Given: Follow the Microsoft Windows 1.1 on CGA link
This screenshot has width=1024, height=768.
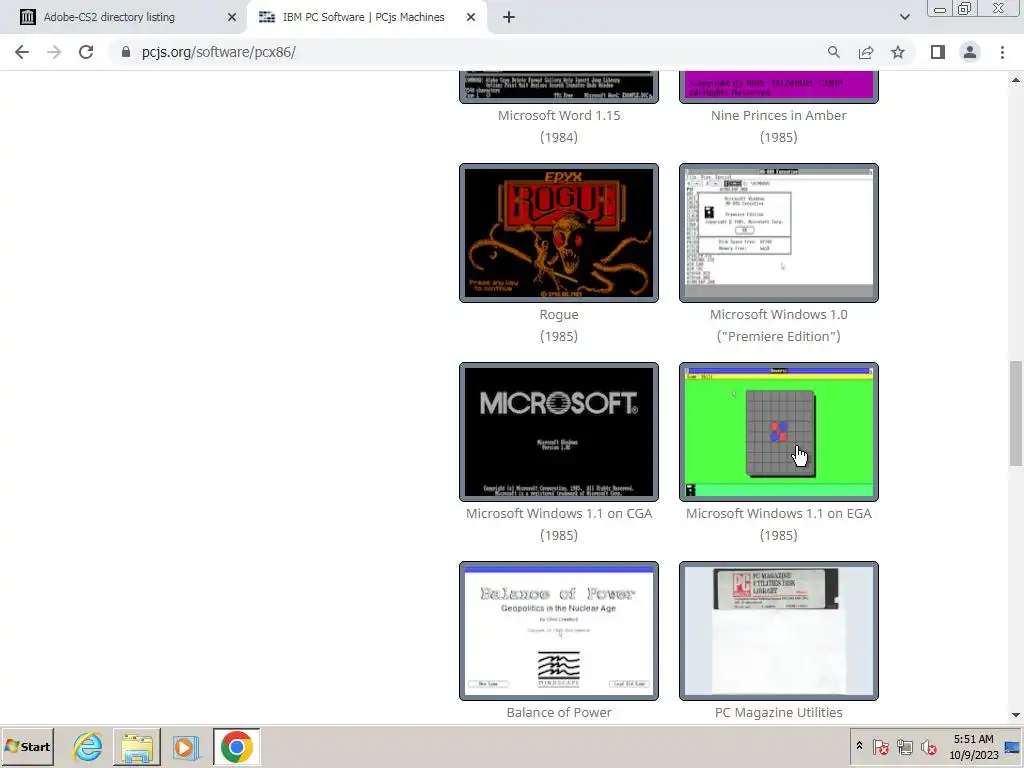Looking at the screenshot, I should pyautogui.click(x=559, y=514).
